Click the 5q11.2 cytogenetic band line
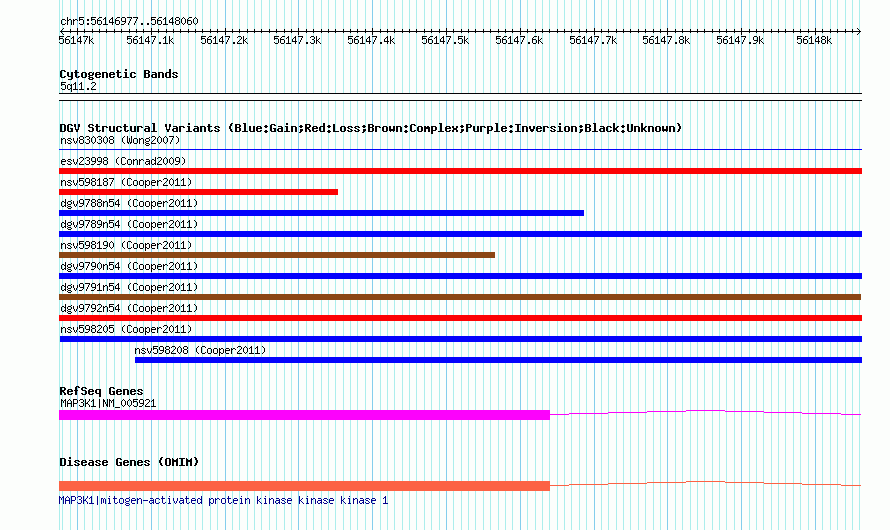This screenshot has width=890, height=530. click(x=460, y=97)
